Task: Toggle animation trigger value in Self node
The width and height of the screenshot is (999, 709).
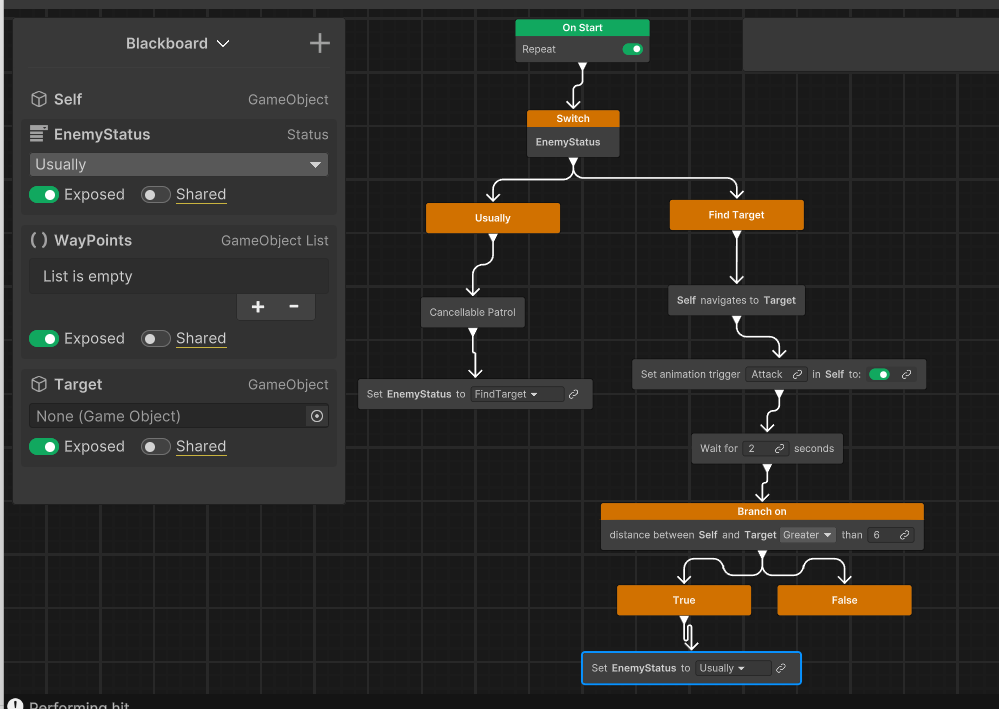Action: pos(879,374)
